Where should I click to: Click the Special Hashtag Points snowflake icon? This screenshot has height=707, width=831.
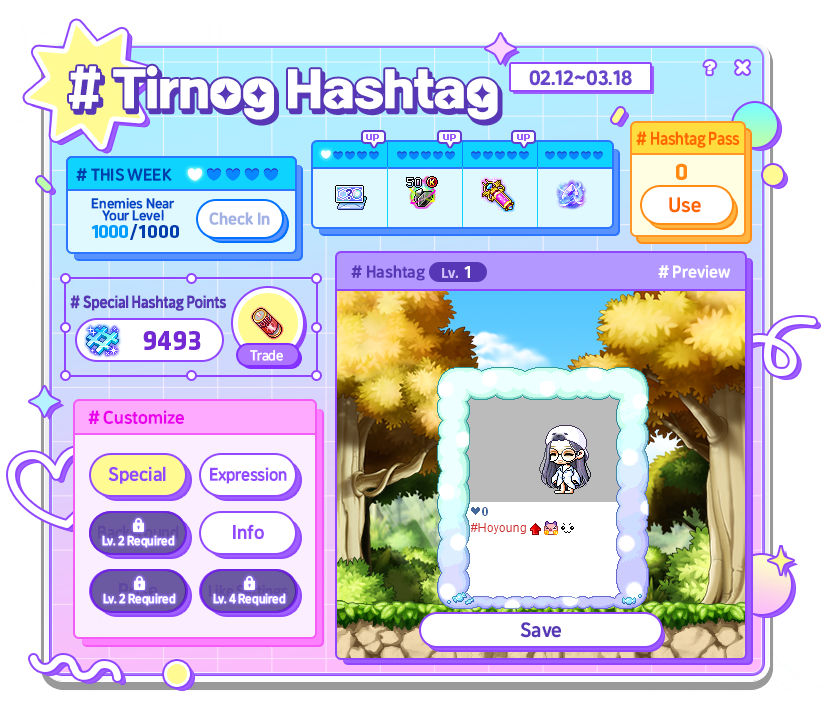tap(103, 340)
